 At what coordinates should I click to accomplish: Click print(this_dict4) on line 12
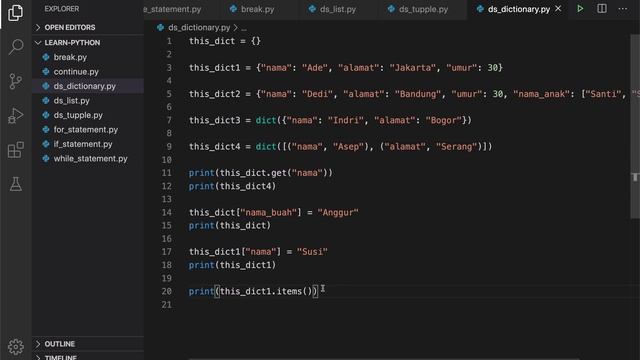232,186
